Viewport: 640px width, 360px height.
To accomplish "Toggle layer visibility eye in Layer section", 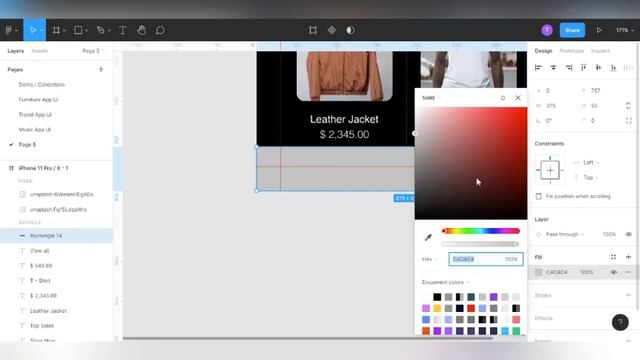I will pyautogui.click(x=628, y=234).
